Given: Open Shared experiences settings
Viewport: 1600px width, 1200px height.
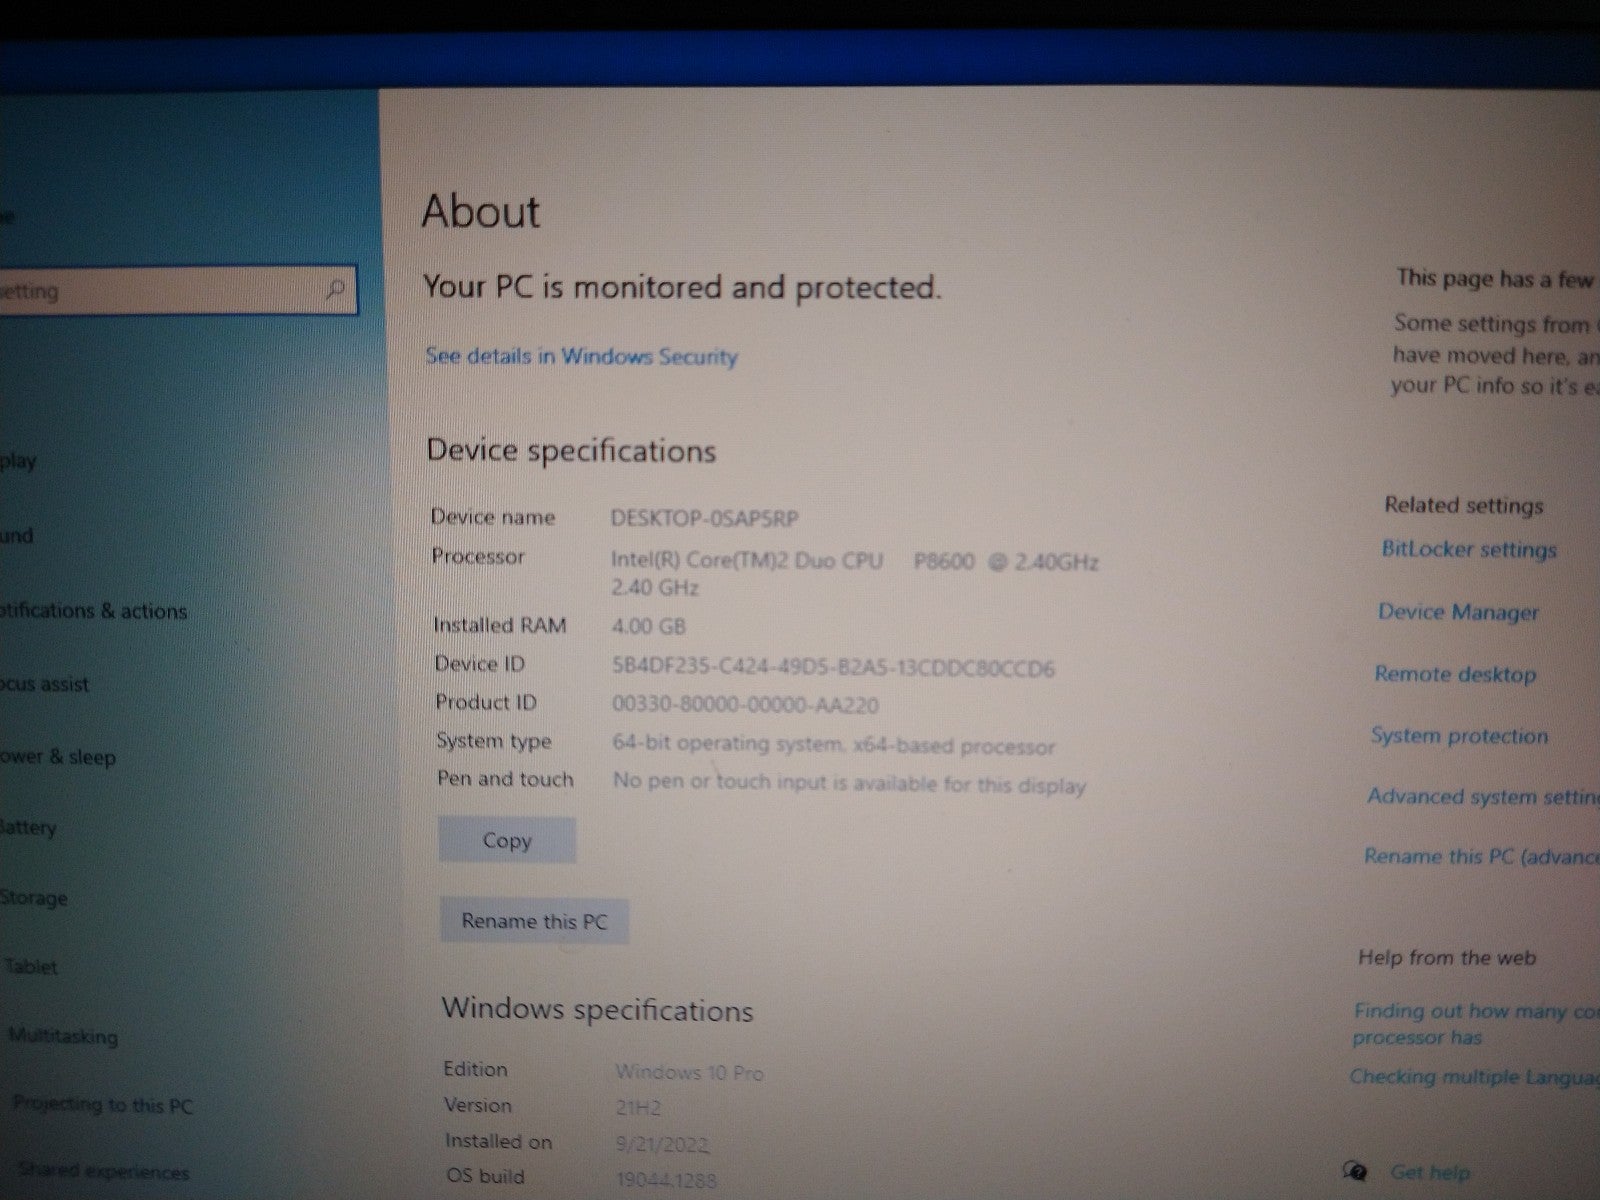Looking at the screenshot, I should [103, 1170].
